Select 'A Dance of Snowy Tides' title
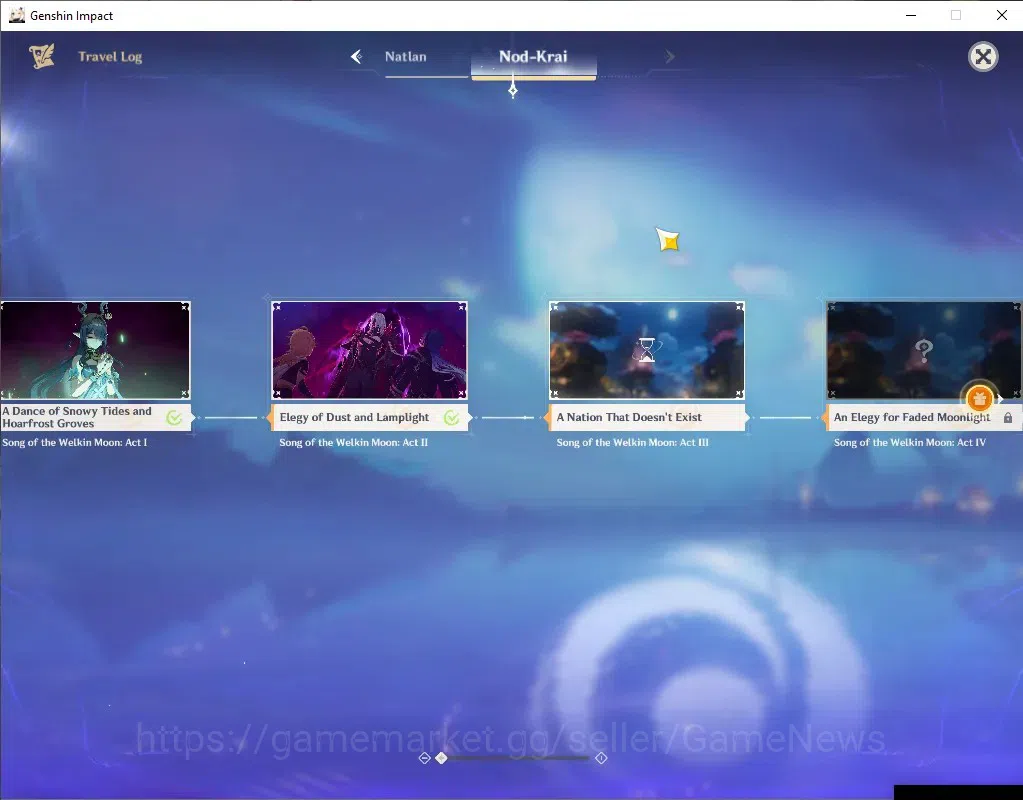1023x800 pixels. pyautogui.click(x=77, y=417)
